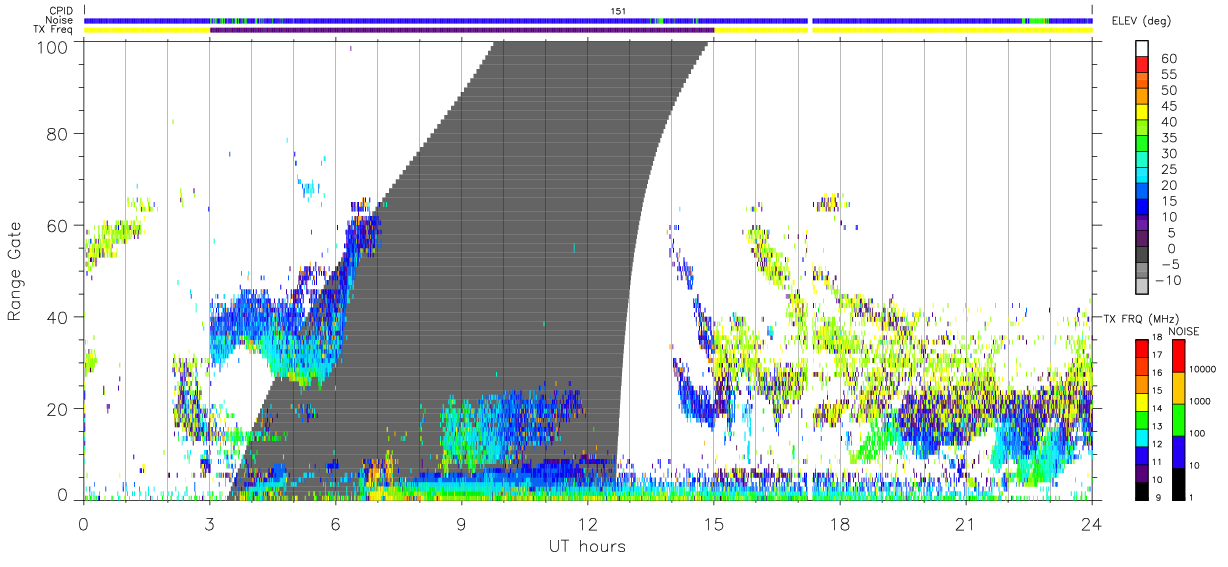Click the purple section of the TX Freq strip

tap(462, 30)
